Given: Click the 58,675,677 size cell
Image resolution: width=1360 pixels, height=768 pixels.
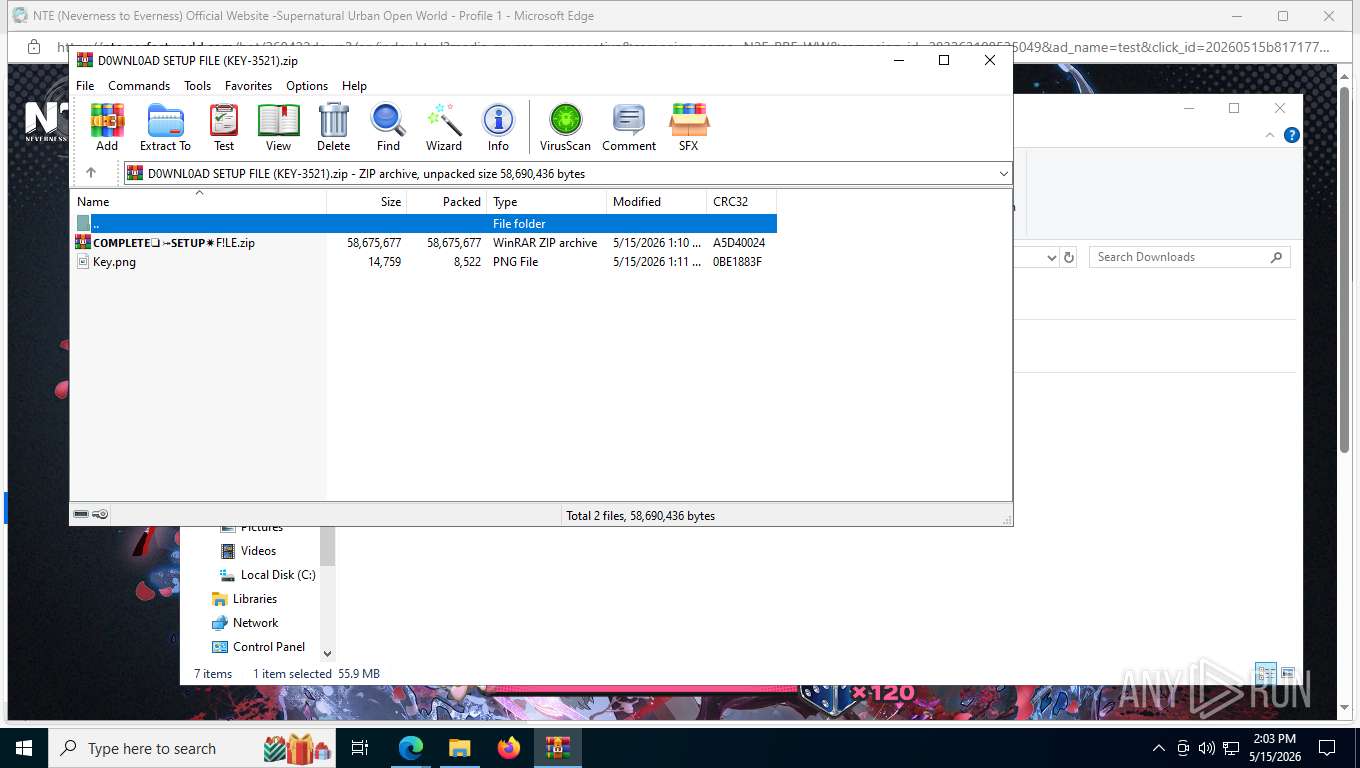Looking at the screenshot, I should [x=374, y=242].
